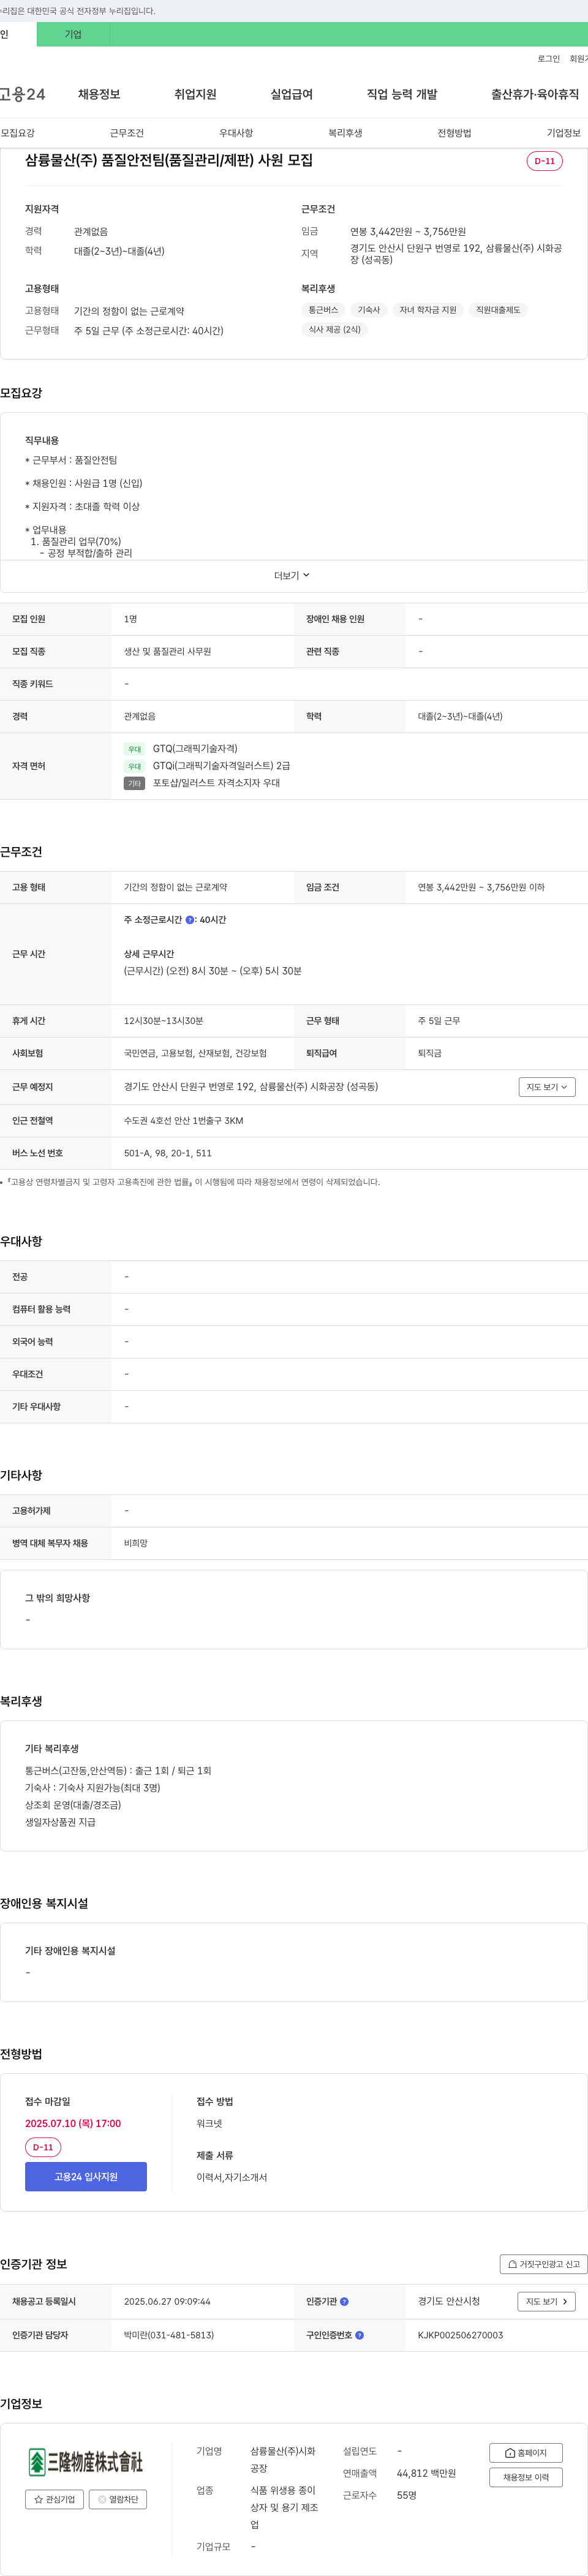
Task: Click the 55명 employee count
Action: click(x=407, y=2495)
